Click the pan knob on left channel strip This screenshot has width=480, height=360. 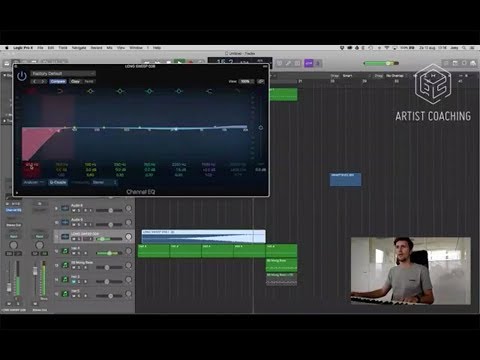pos(13,245)
